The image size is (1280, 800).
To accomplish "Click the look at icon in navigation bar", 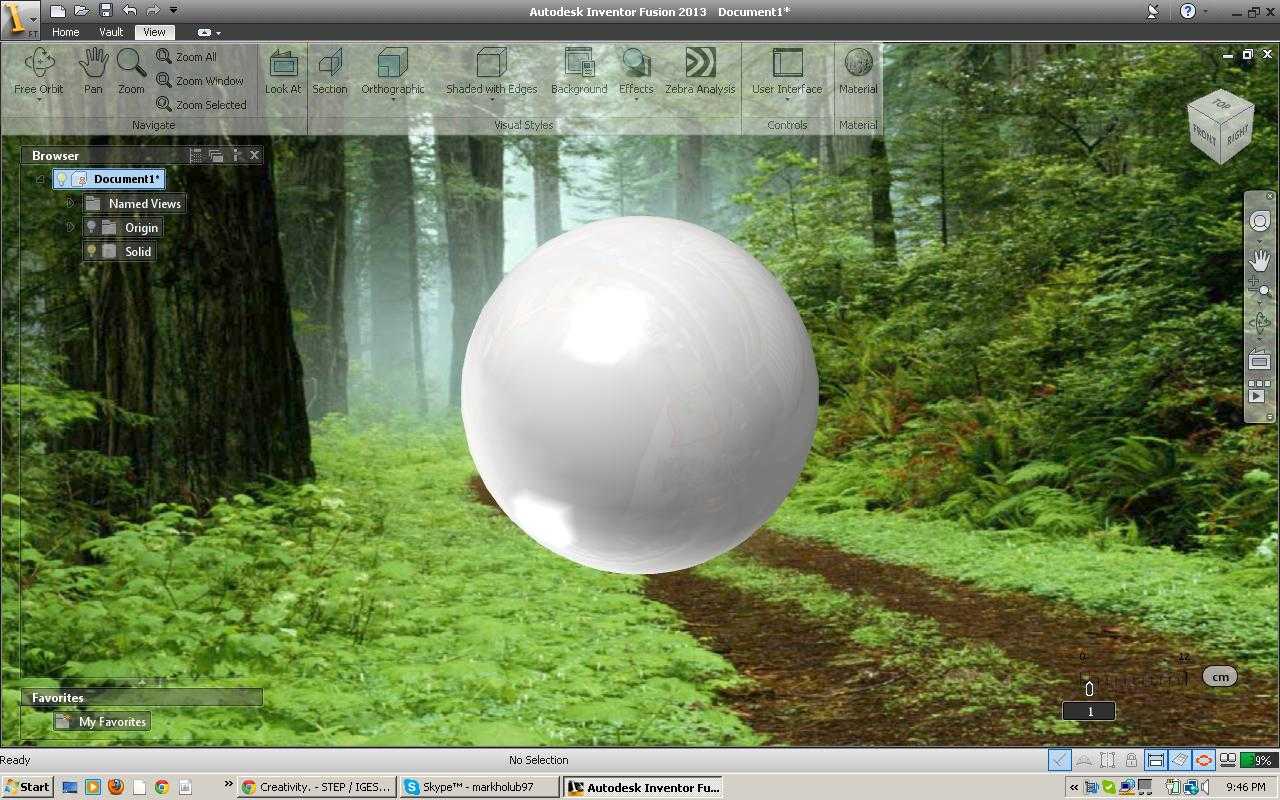I will click(x=1259, y=359).
